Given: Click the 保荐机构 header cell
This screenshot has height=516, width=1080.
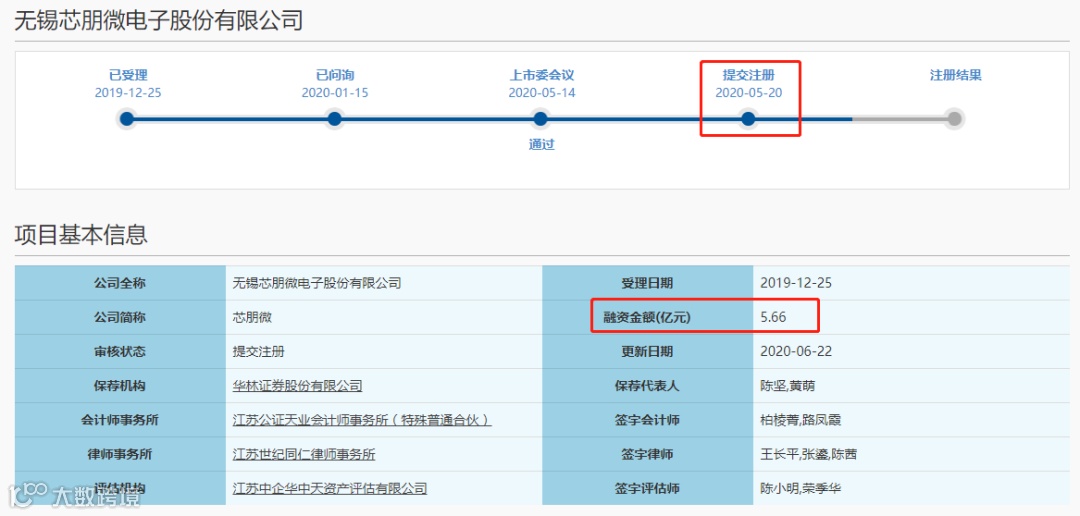Looking at the screenshot, I should pyautogui.click(x=120, y=386).
